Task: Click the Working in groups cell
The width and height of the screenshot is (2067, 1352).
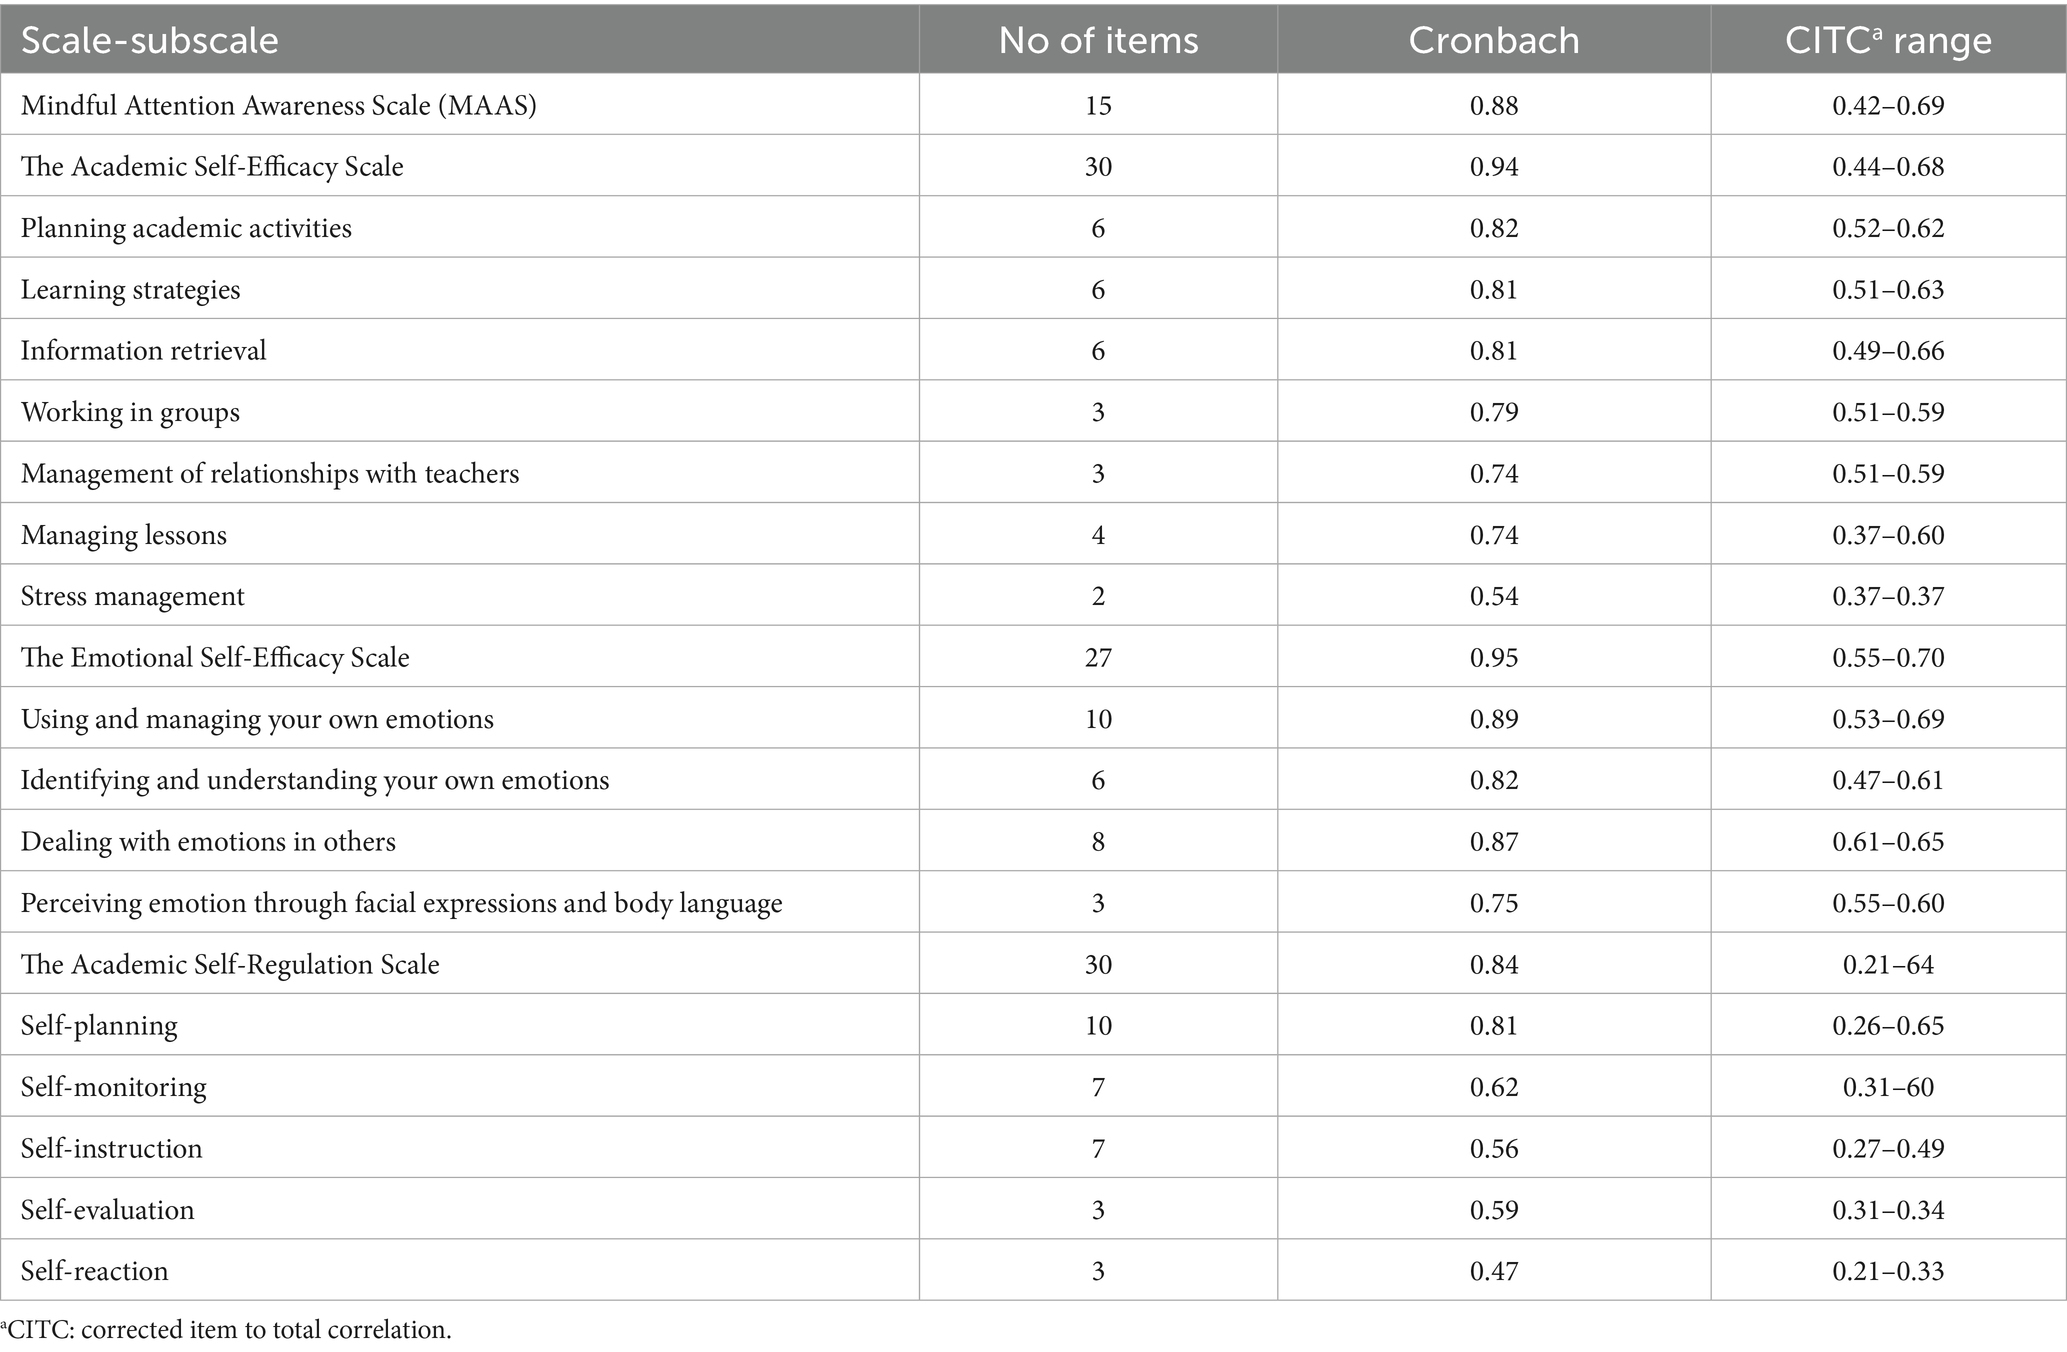Action: (x=131, y=412)
